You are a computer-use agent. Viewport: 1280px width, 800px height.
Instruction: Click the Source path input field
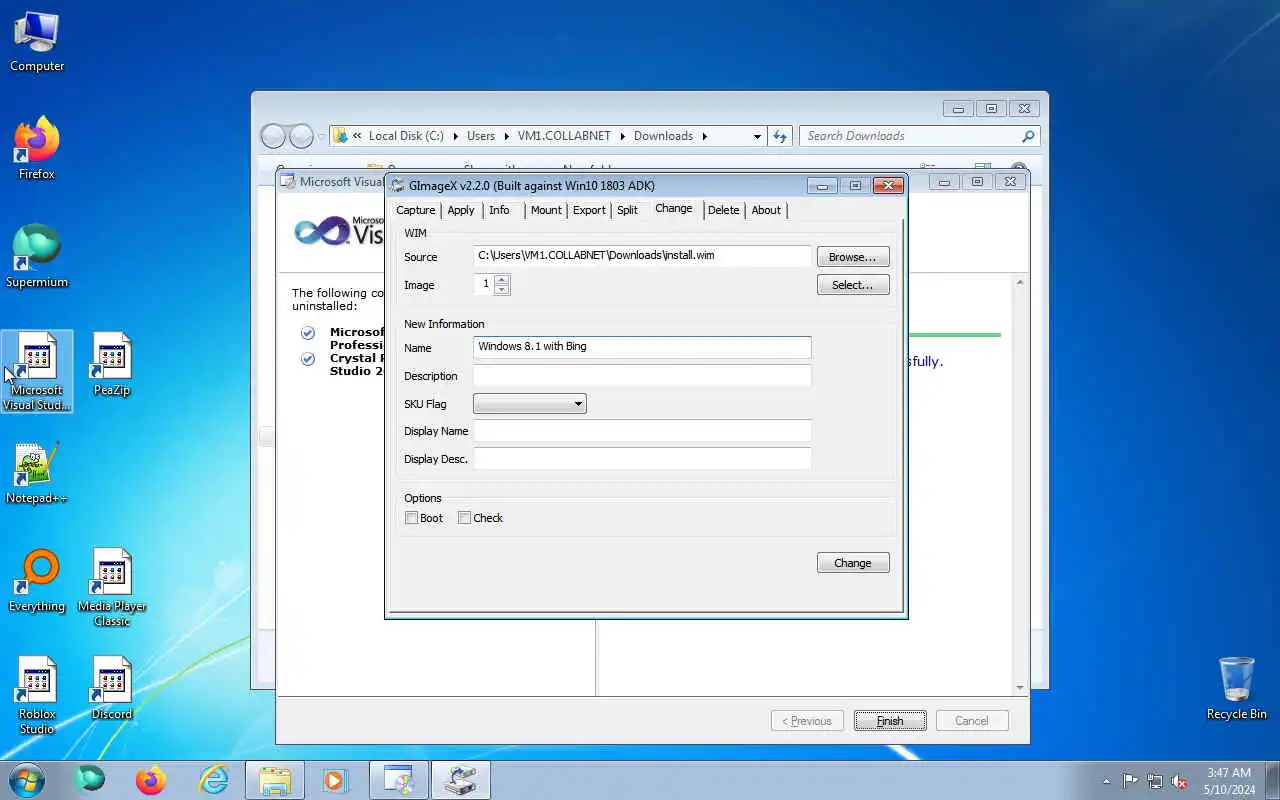[x=642, y=256]
